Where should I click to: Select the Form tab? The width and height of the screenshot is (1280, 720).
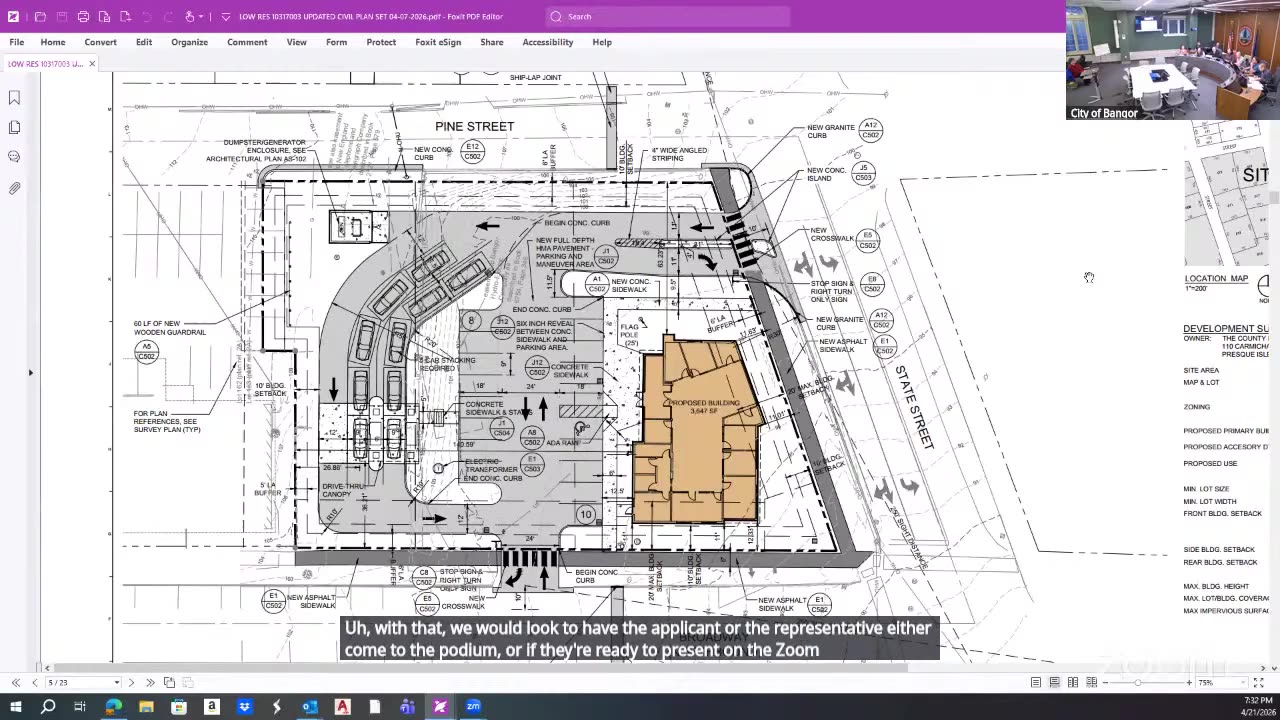point(336,42)
